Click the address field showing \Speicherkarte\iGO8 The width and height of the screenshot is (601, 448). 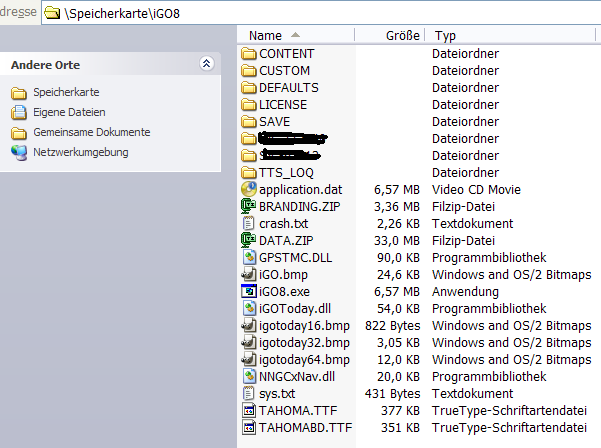pos(321,13)
